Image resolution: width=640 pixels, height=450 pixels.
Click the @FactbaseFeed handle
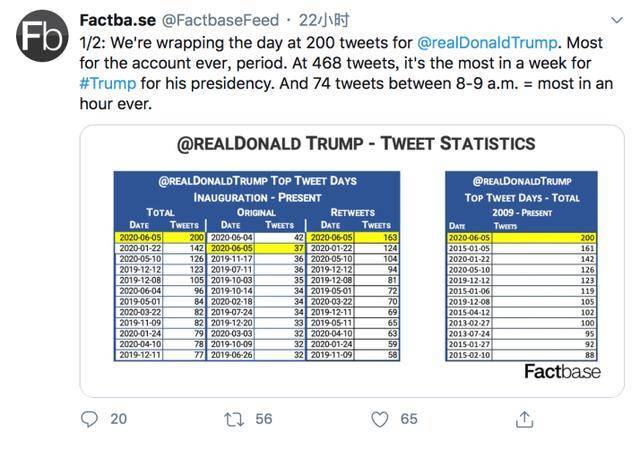click(212, 20)
